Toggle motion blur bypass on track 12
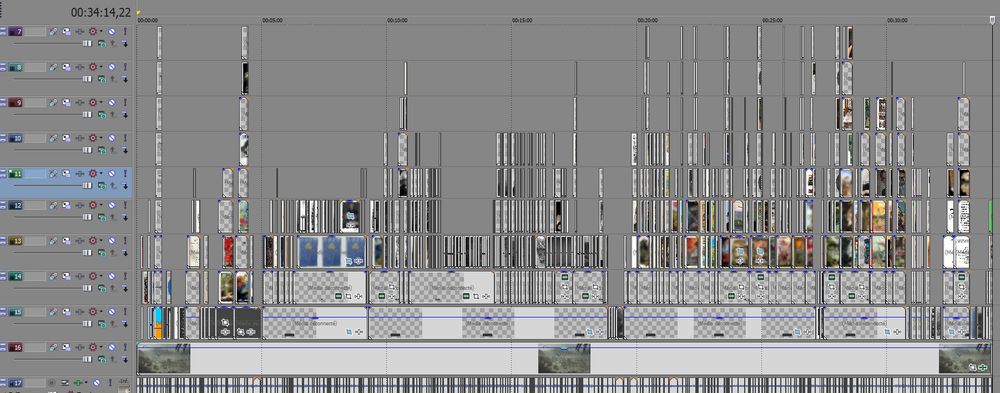 (53, 205)
